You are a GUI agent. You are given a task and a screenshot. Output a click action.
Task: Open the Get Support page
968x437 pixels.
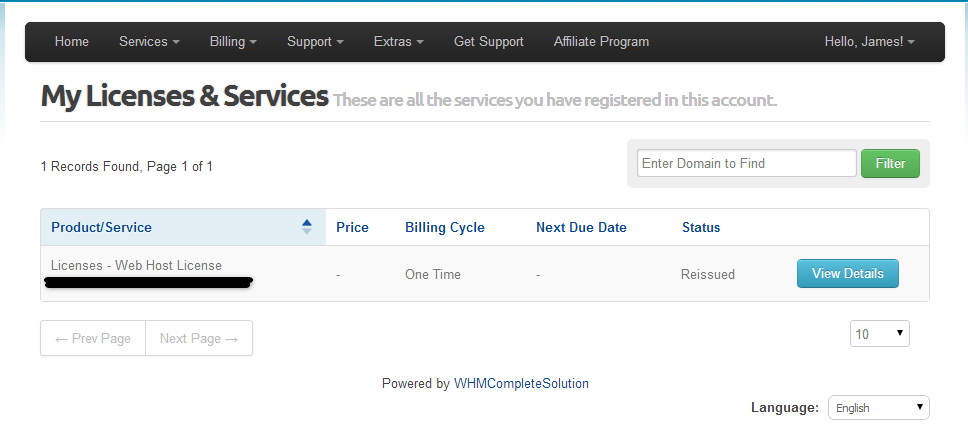[x=489, y=41]
